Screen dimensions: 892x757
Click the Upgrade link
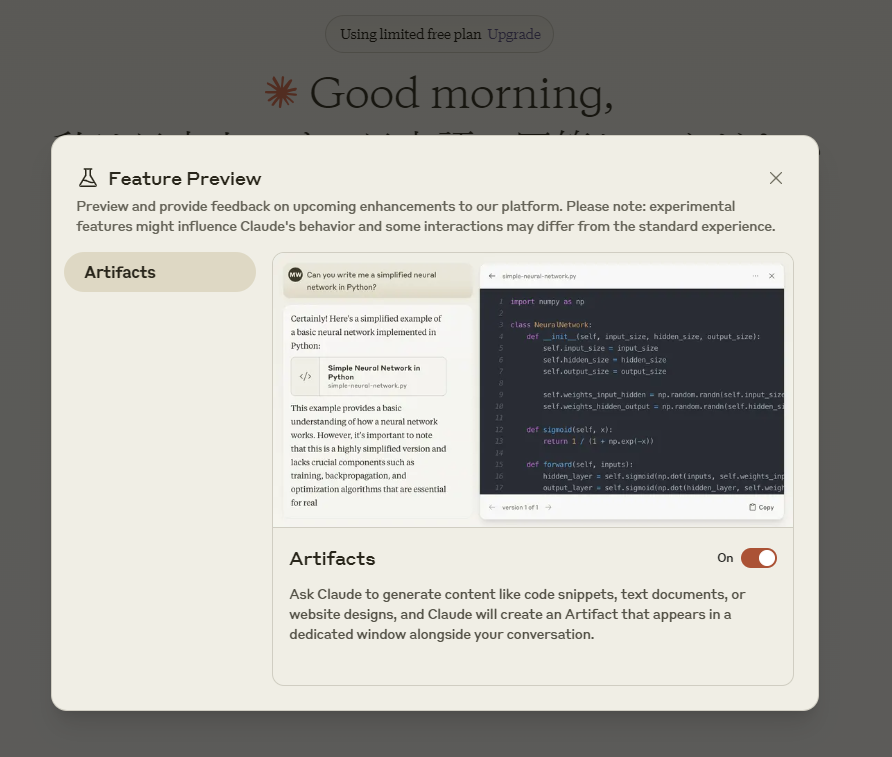[514, 34]
